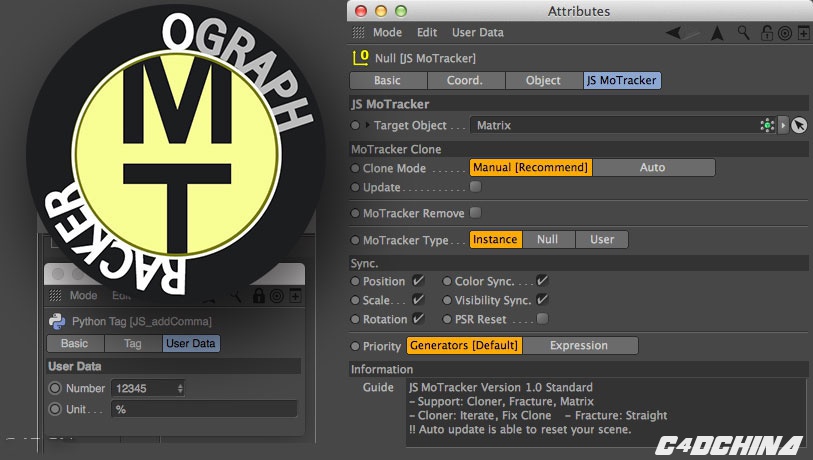Click keyframe dot beside MoTracker Type

tap(355, 240)
